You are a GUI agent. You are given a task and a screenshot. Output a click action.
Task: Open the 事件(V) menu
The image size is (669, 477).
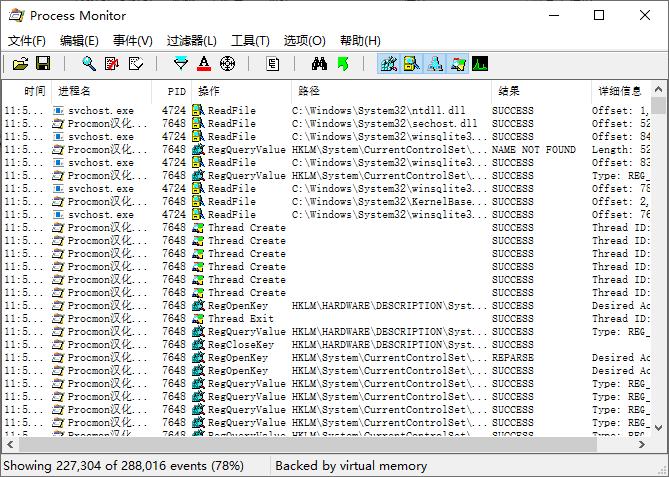point(133,41)
